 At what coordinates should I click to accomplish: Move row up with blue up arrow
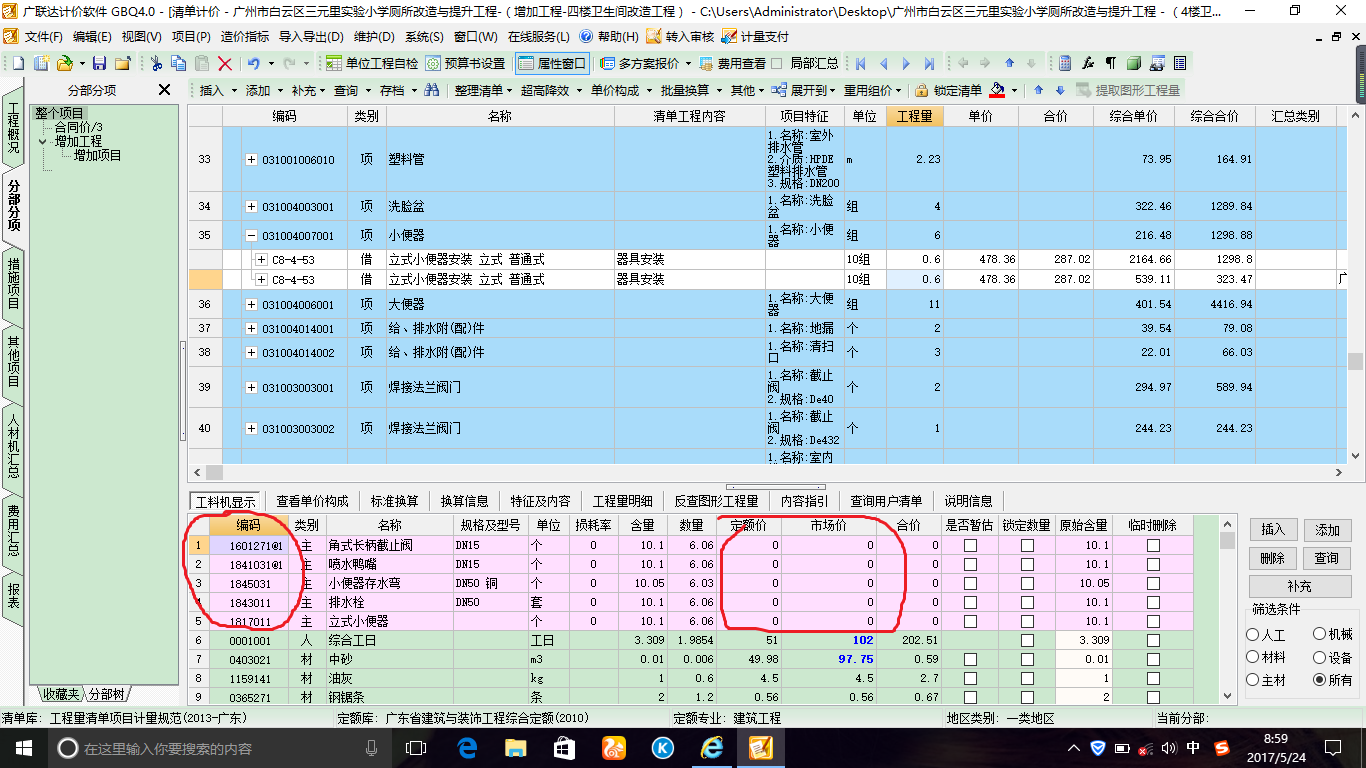click(1038, 90)
